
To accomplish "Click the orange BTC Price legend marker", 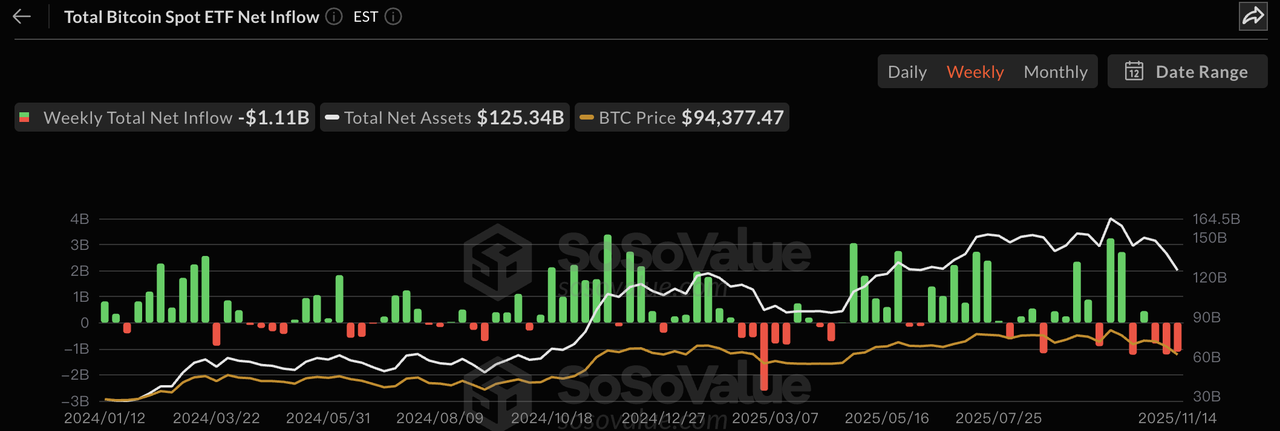I will [x=585, y=118].
